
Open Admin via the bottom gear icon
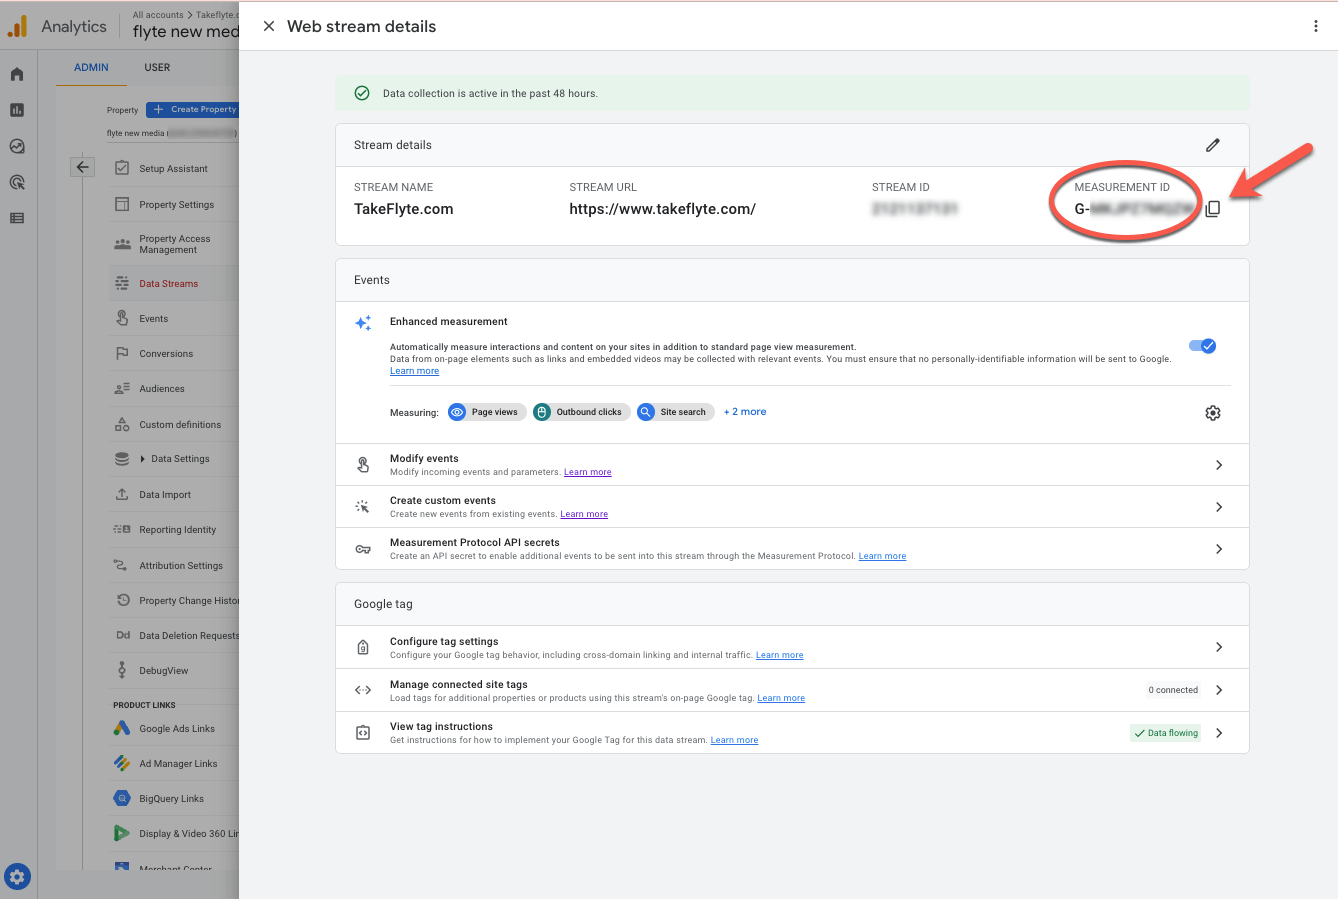click(17, 876)
